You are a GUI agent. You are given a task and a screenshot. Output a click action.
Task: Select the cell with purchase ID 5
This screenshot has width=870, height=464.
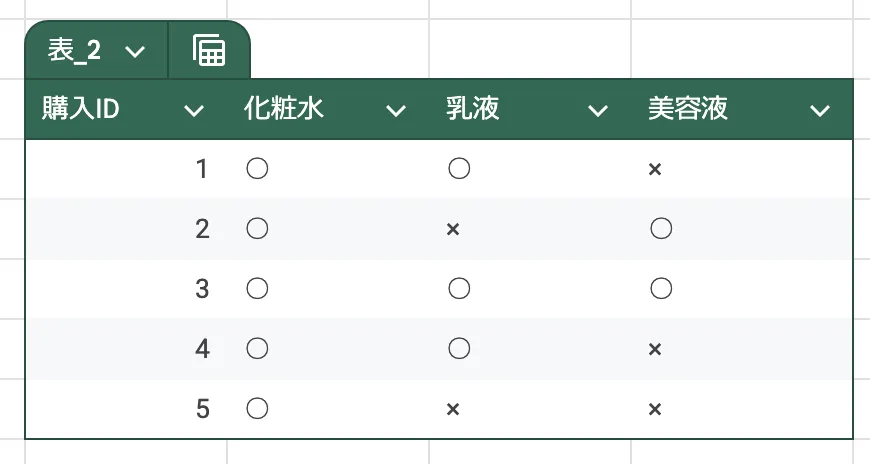click(x=127, y=409)
